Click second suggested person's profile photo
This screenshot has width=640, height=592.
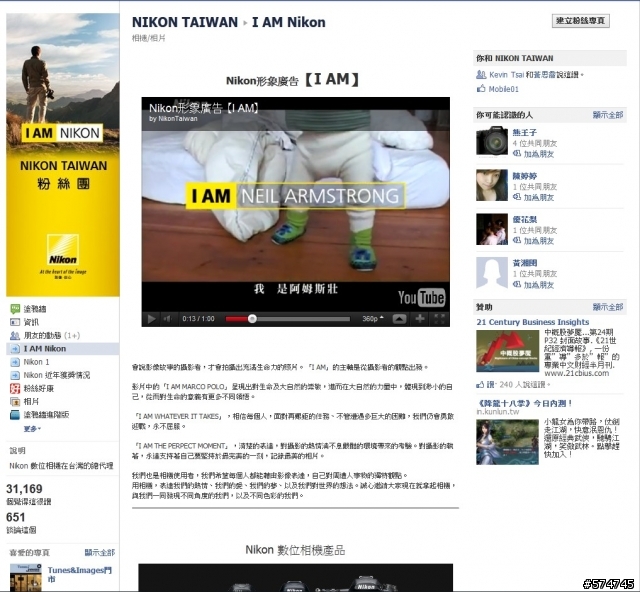[x=492, y=185]
